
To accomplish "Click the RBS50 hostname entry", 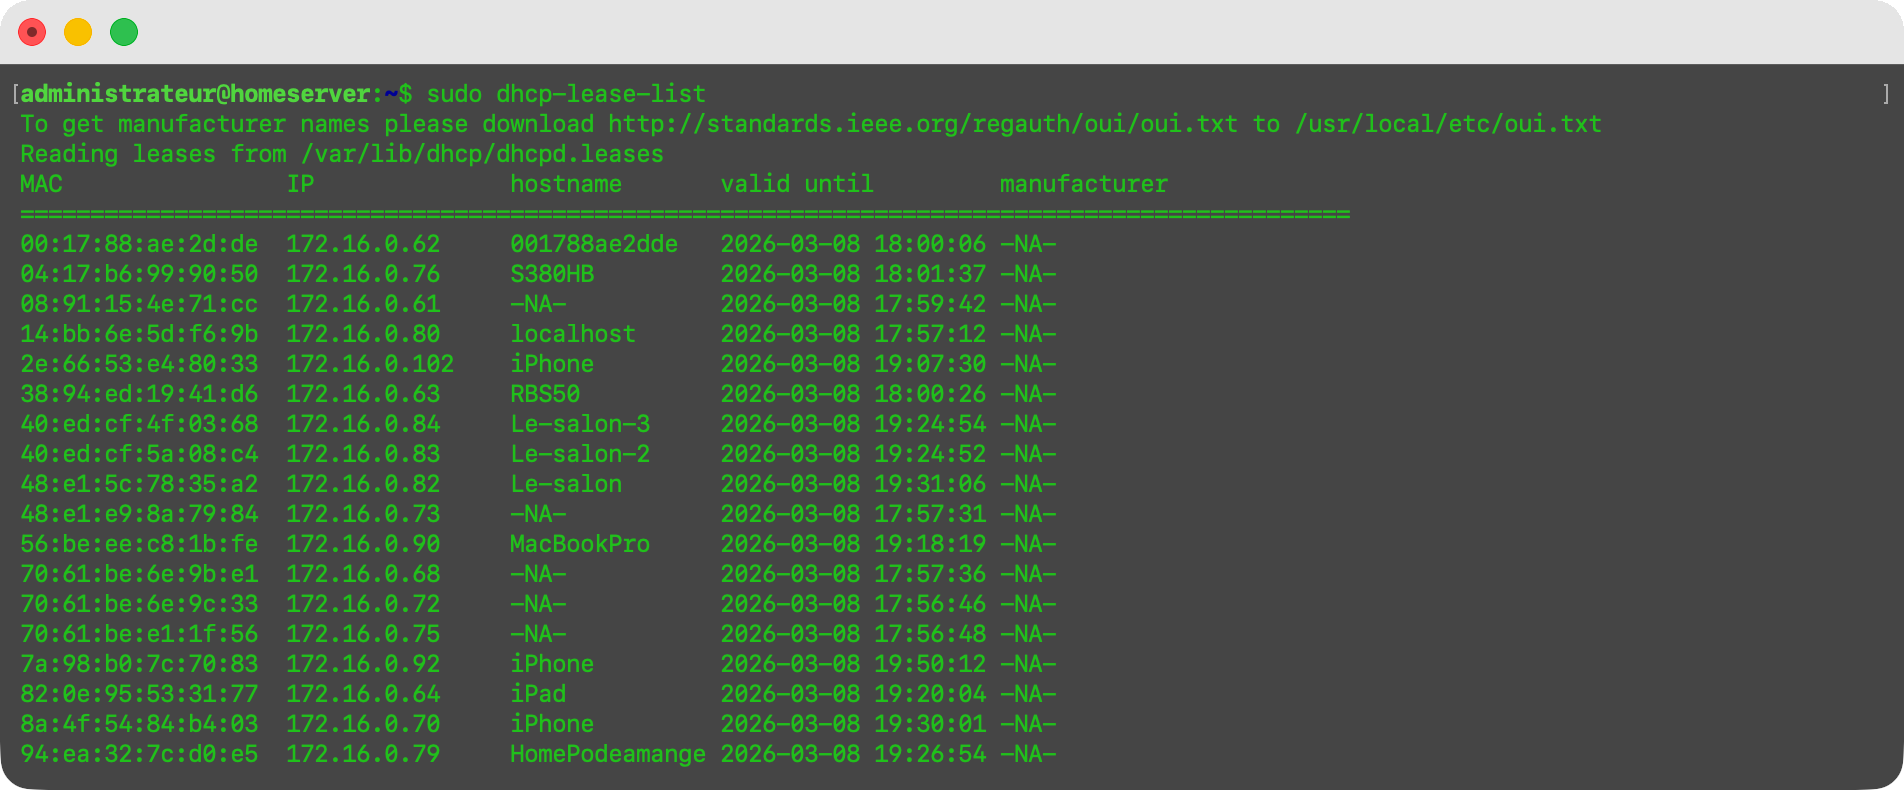I will (545, 394).
